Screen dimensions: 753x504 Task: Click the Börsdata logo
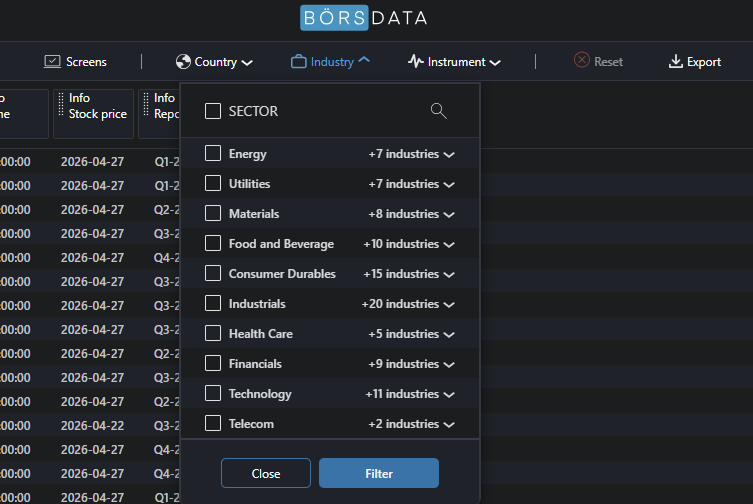364,18
